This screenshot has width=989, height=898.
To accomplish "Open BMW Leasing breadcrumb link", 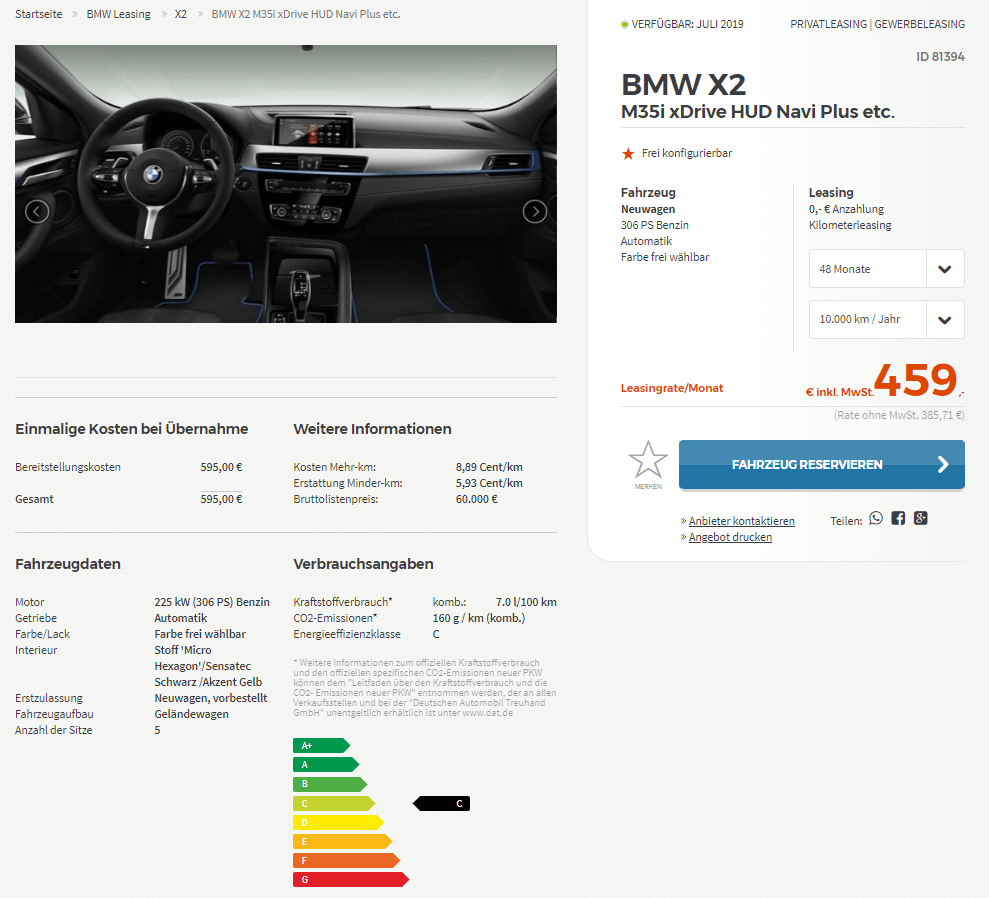I will click(119, 14).
